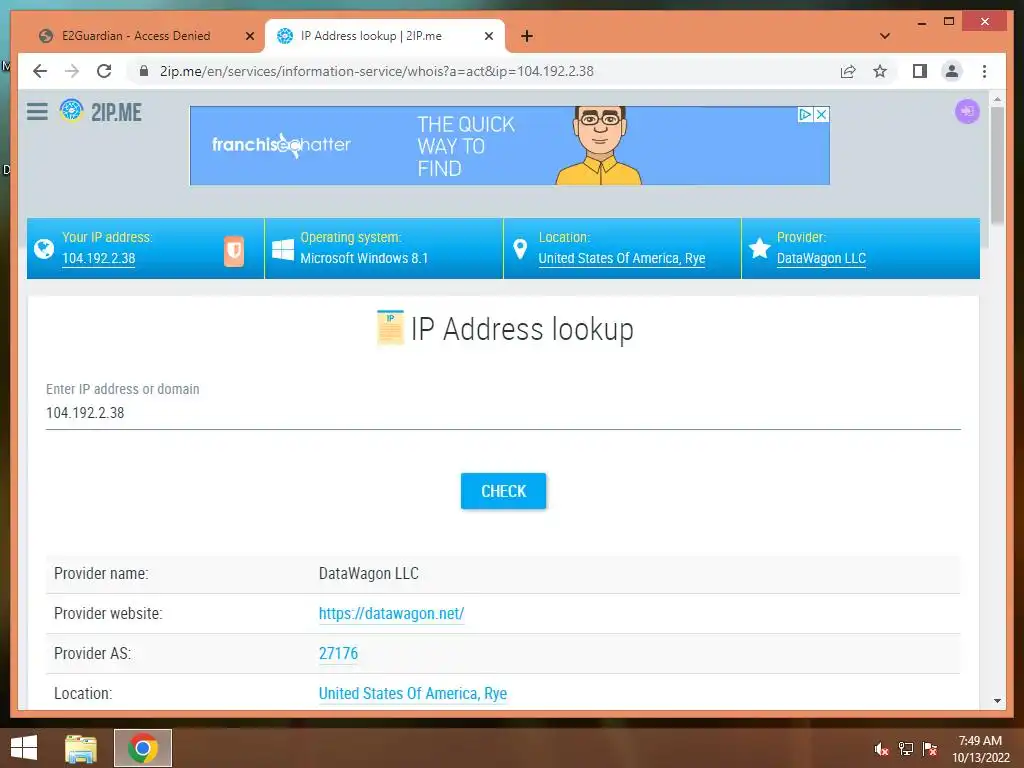
Task: Open the franchisechatter advertisement
Action: [x=510, y=146]
